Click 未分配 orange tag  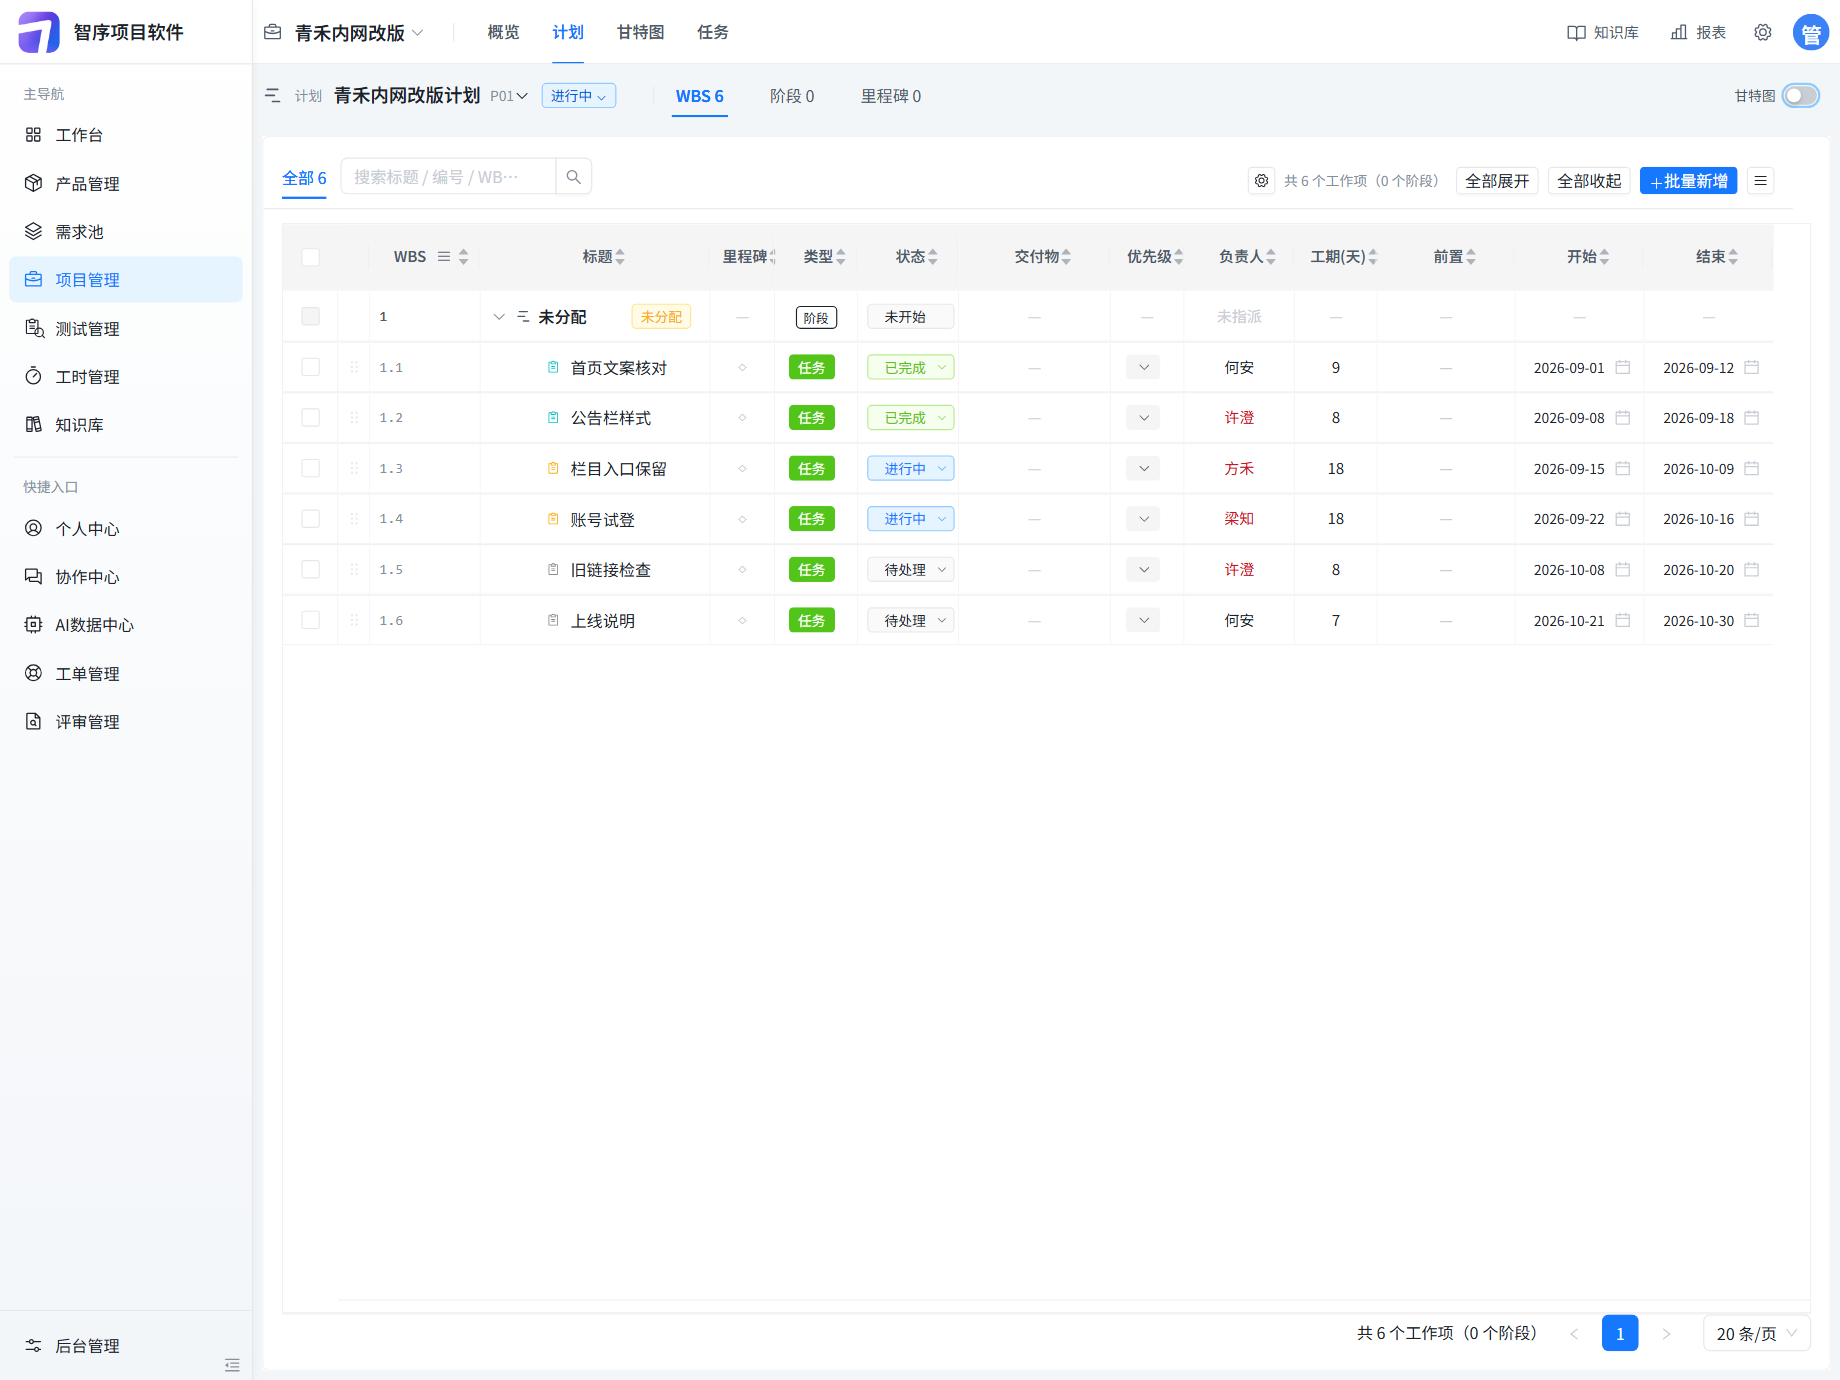pyautogui.click(x=661, y=317)
